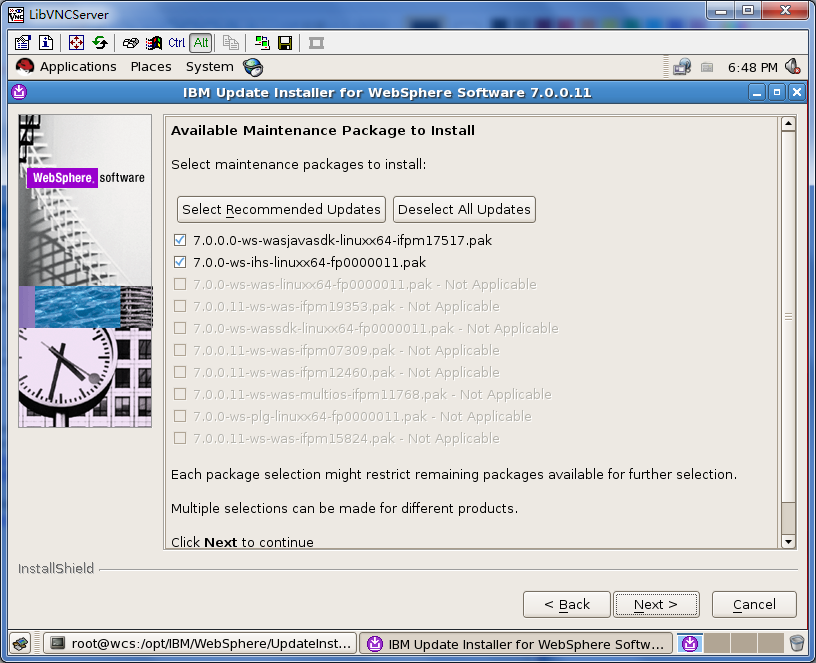This screenshot has width=816, height=663.
Task: Uncheck 7.0.0-ws-ihs-linuxx64-fp0000011.pak
Action: coord(180,262)
